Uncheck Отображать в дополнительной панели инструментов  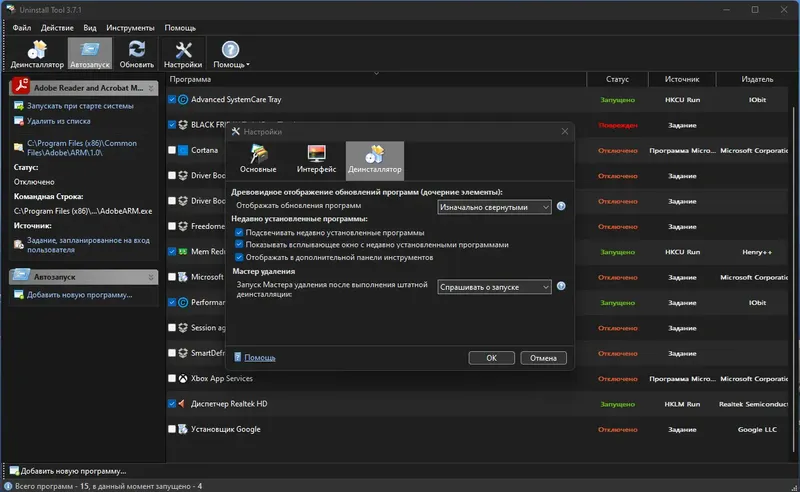point(239,257)
